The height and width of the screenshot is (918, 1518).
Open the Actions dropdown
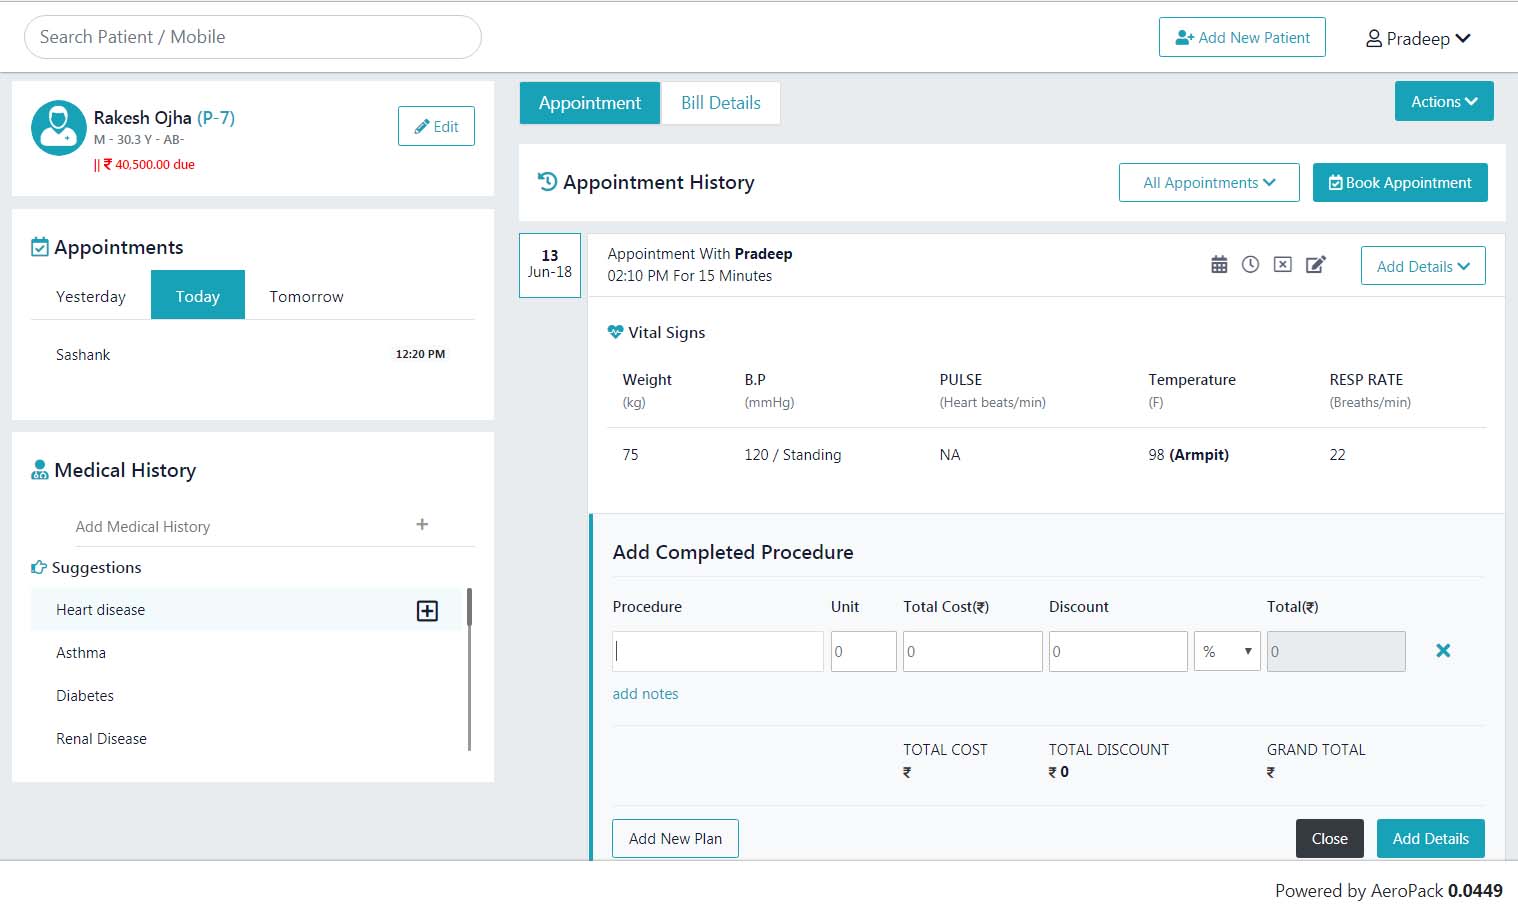click(x=1444, y=101)
